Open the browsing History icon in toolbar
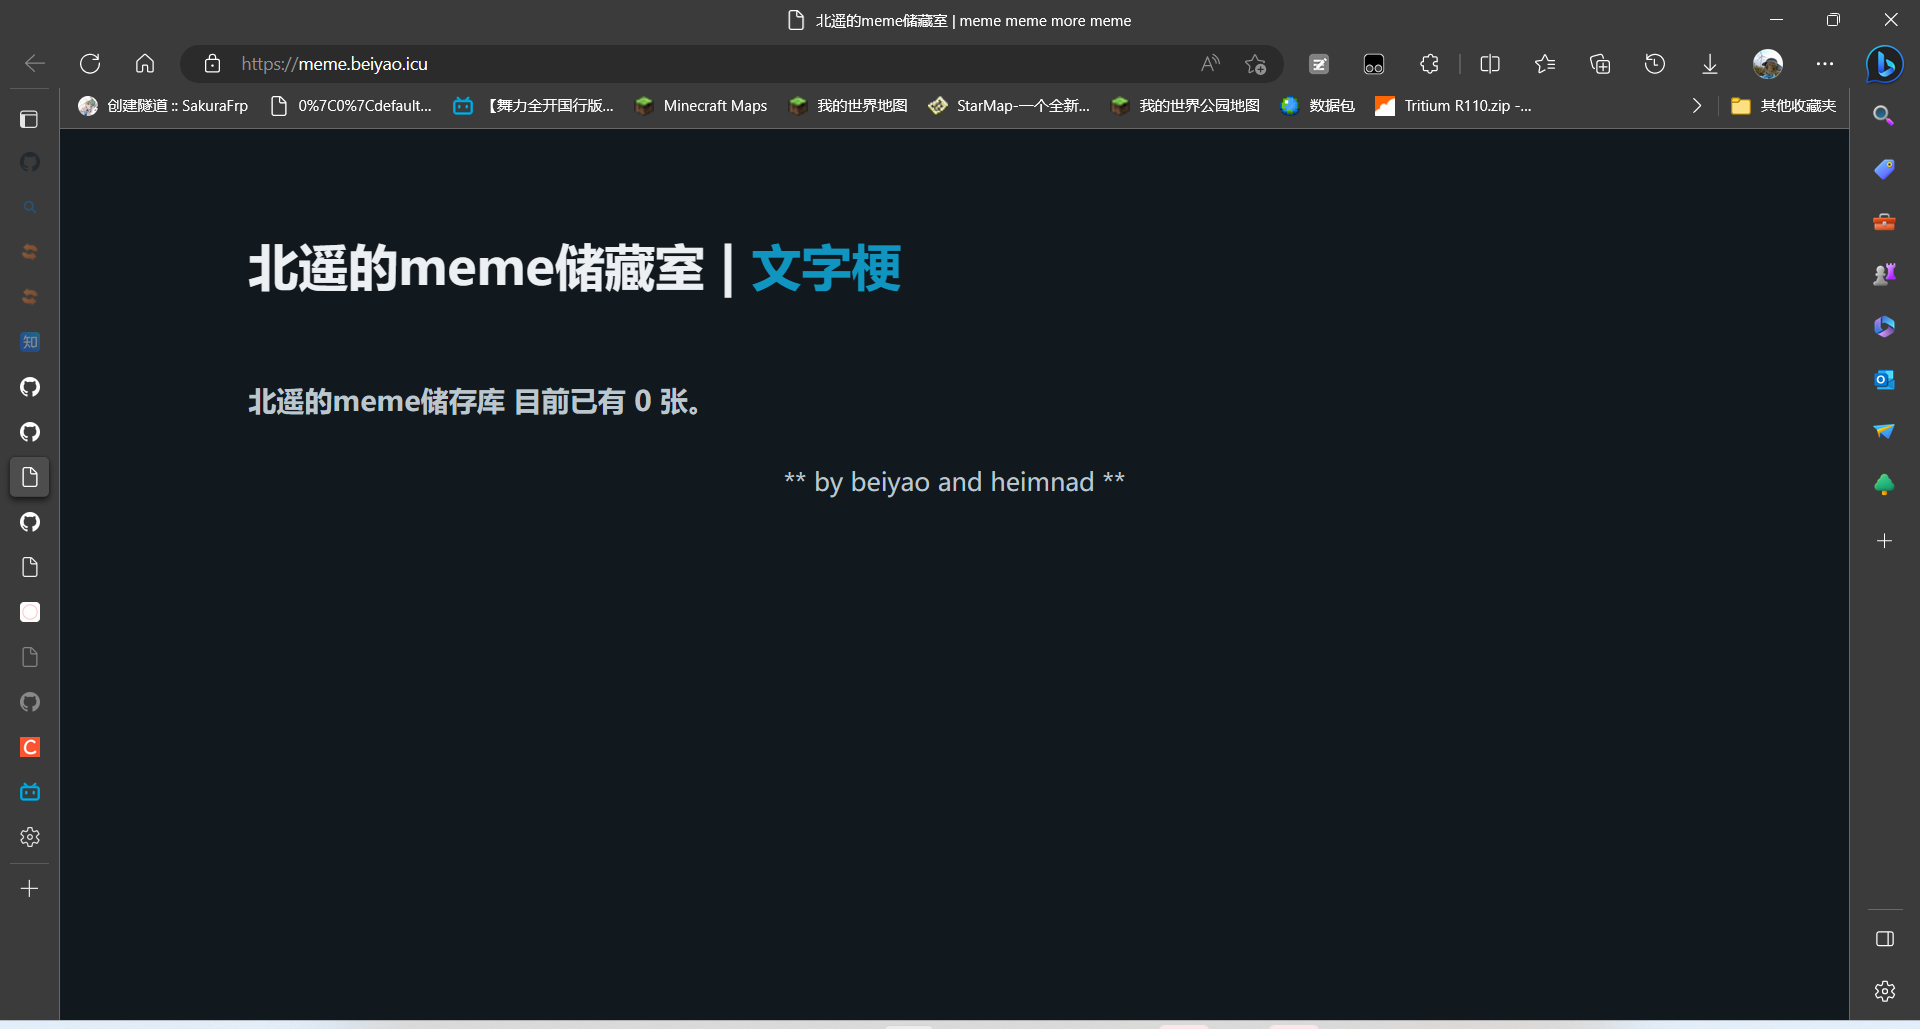Image resolution: width=1920 pixels, height=1029 pixels. (1655, 63)
